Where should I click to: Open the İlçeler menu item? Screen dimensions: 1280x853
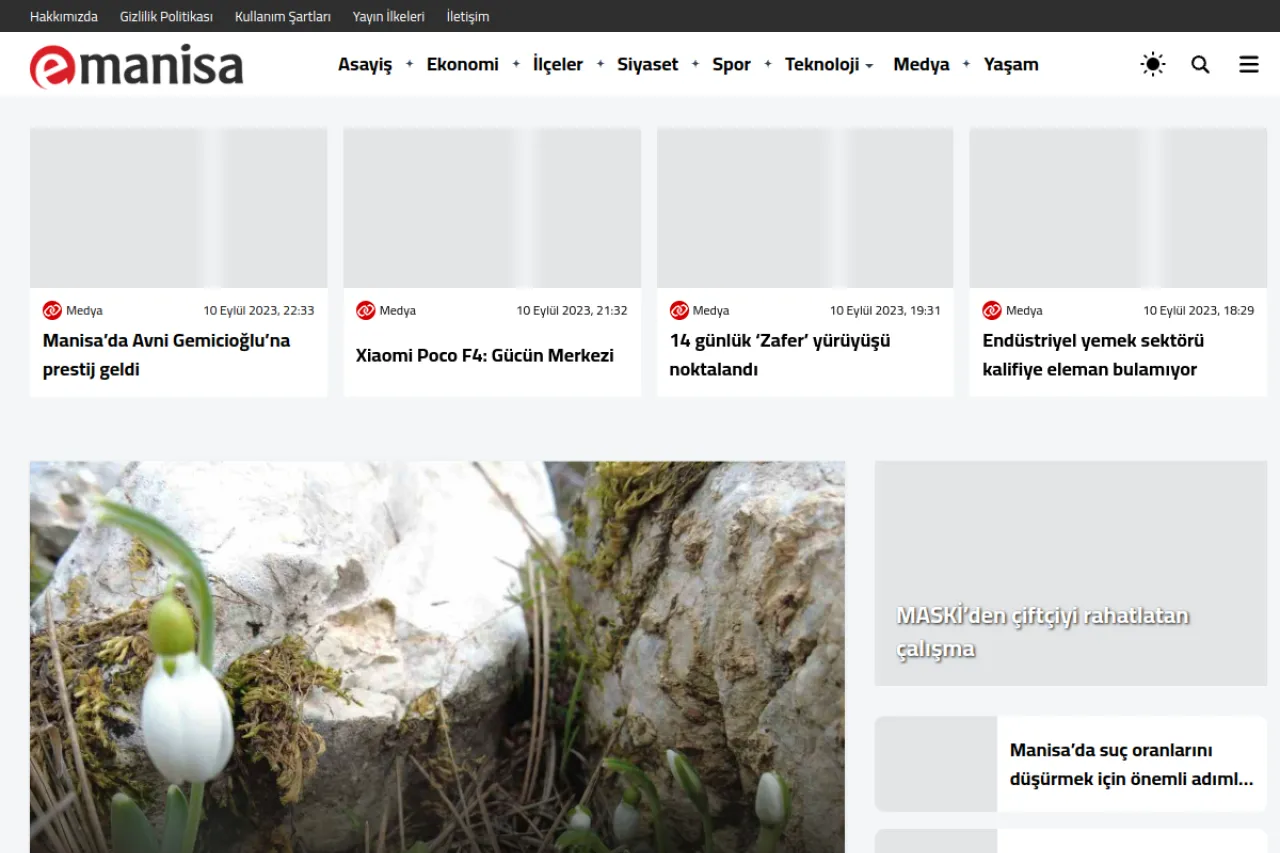click(558, 64)
